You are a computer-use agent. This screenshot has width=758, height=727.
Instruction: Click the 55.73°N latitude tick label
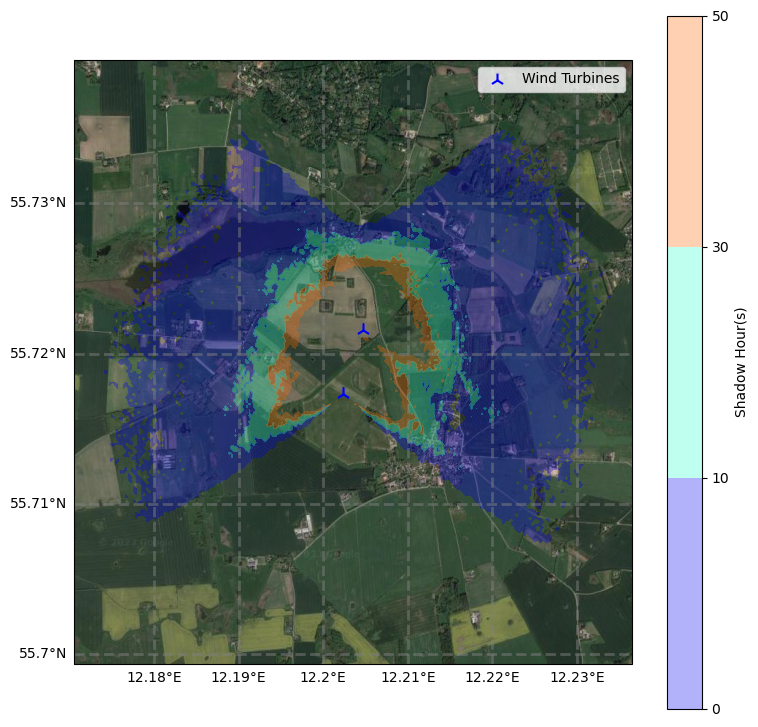tap(38, 203)
